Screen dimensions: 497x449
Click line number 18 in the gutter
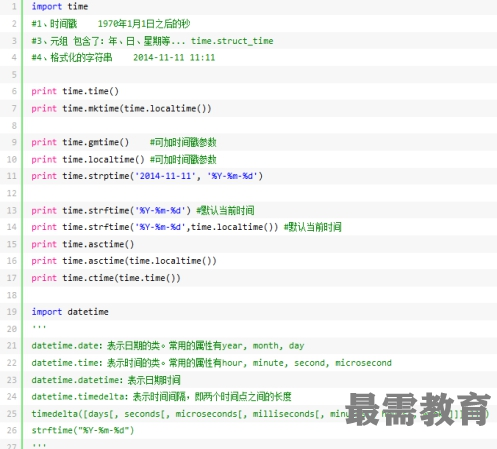point(12,295)
